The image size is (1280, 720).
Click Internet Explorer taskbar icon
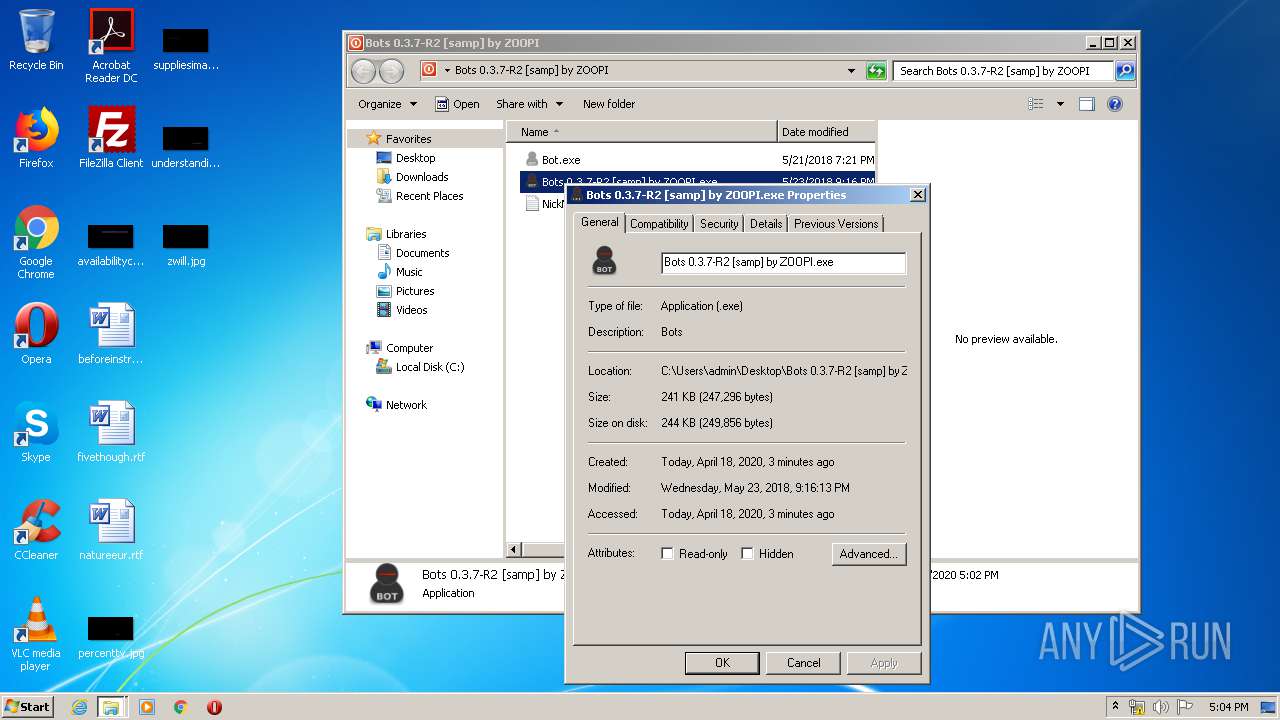pyautogui.click(x=79, y=707)
